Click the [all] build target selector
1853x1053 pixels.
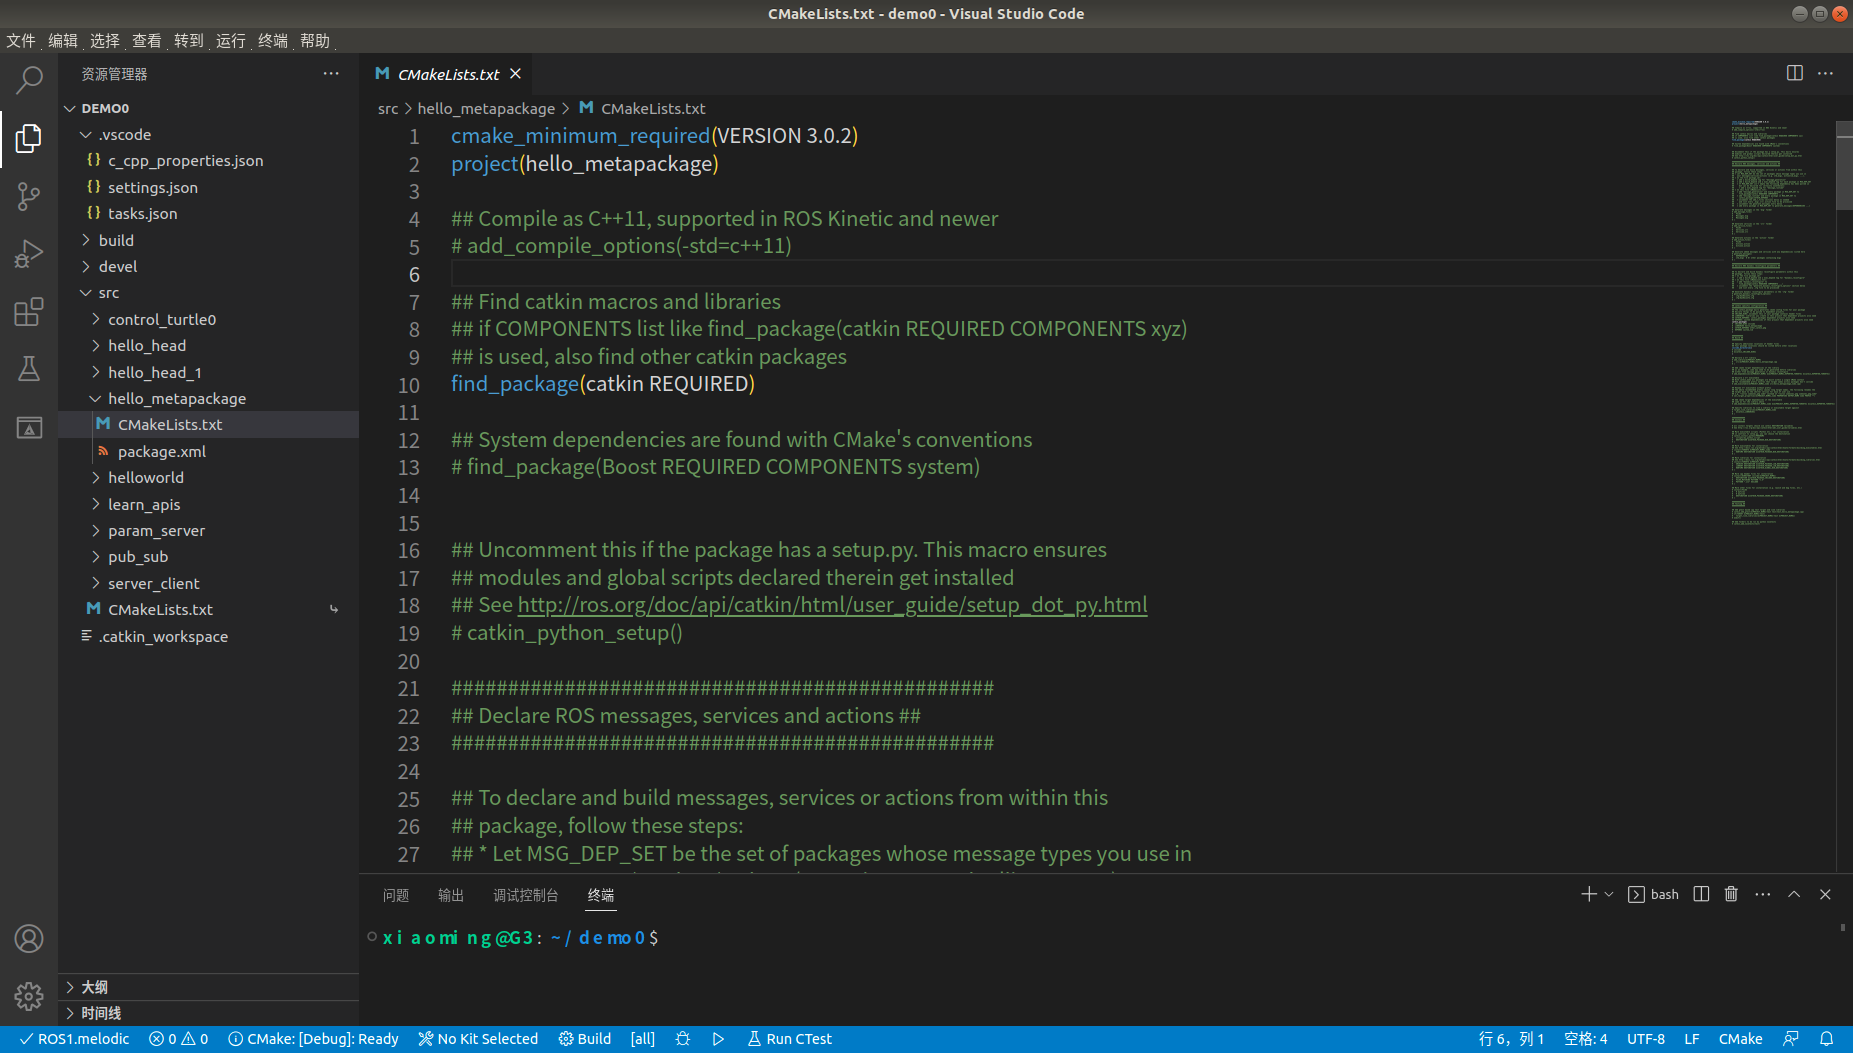click(x=643, y=1039)
